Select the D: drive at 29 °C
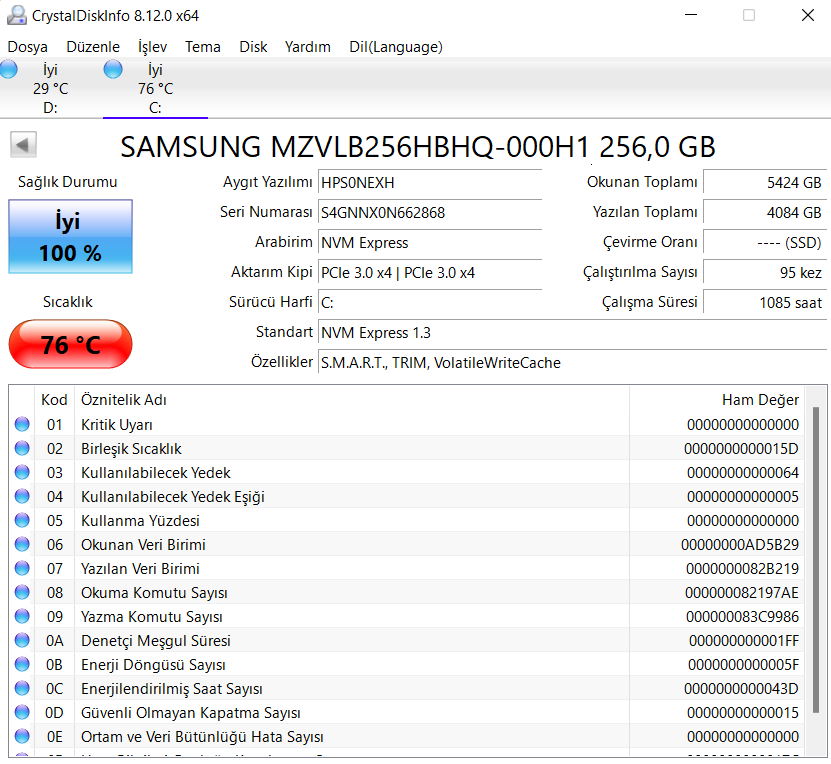 coord(50,88)
